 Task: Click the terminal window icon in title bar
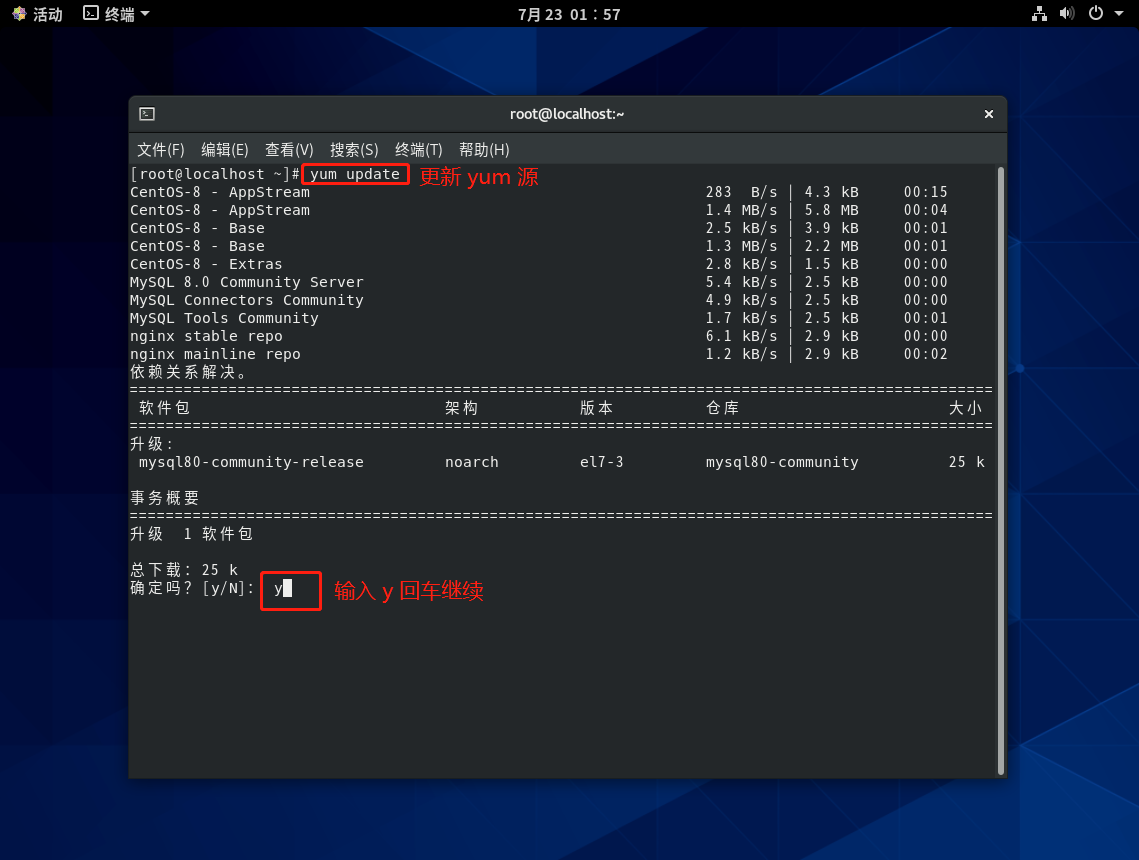click(x=147, y=114)
